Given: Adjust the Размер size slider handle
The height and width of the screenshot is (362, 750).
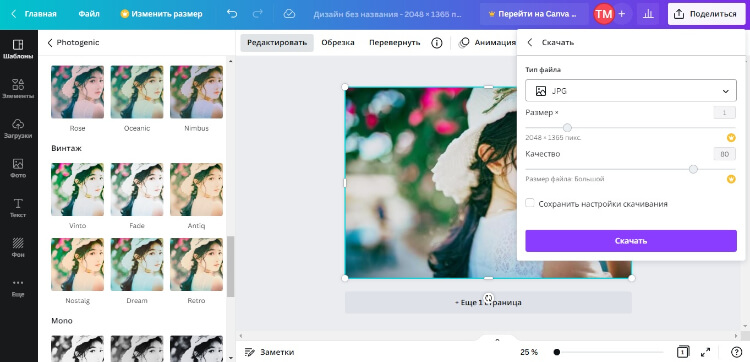Looking at the screenshot, I should (x=567, y=128).
